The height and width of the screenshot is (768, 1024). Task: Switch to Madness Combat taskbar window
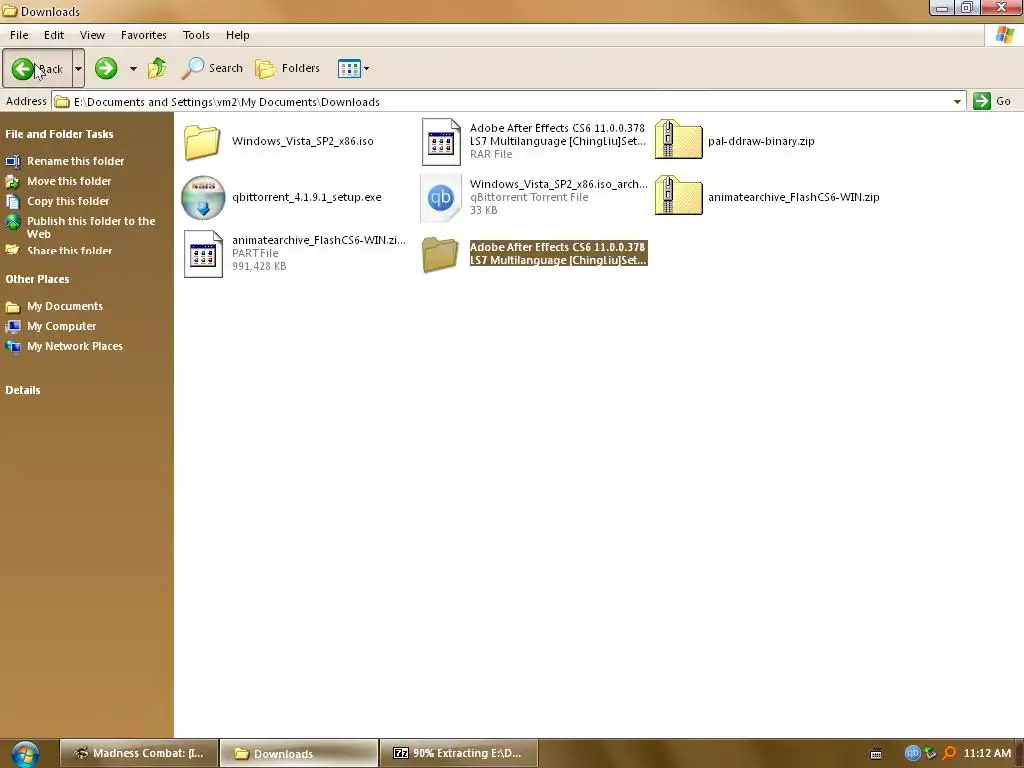click(x=138, y=754)
